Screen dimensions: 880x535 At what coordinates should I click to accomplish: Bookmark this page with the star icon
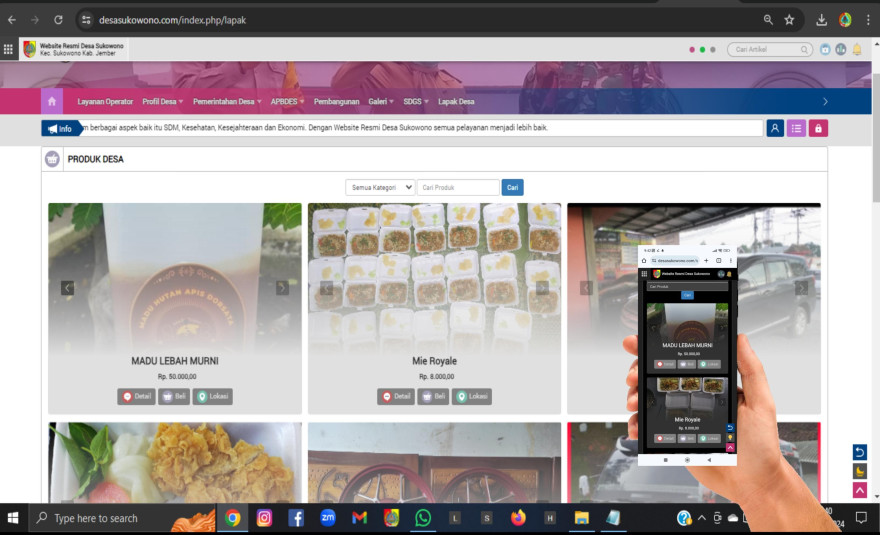(789, 20)
